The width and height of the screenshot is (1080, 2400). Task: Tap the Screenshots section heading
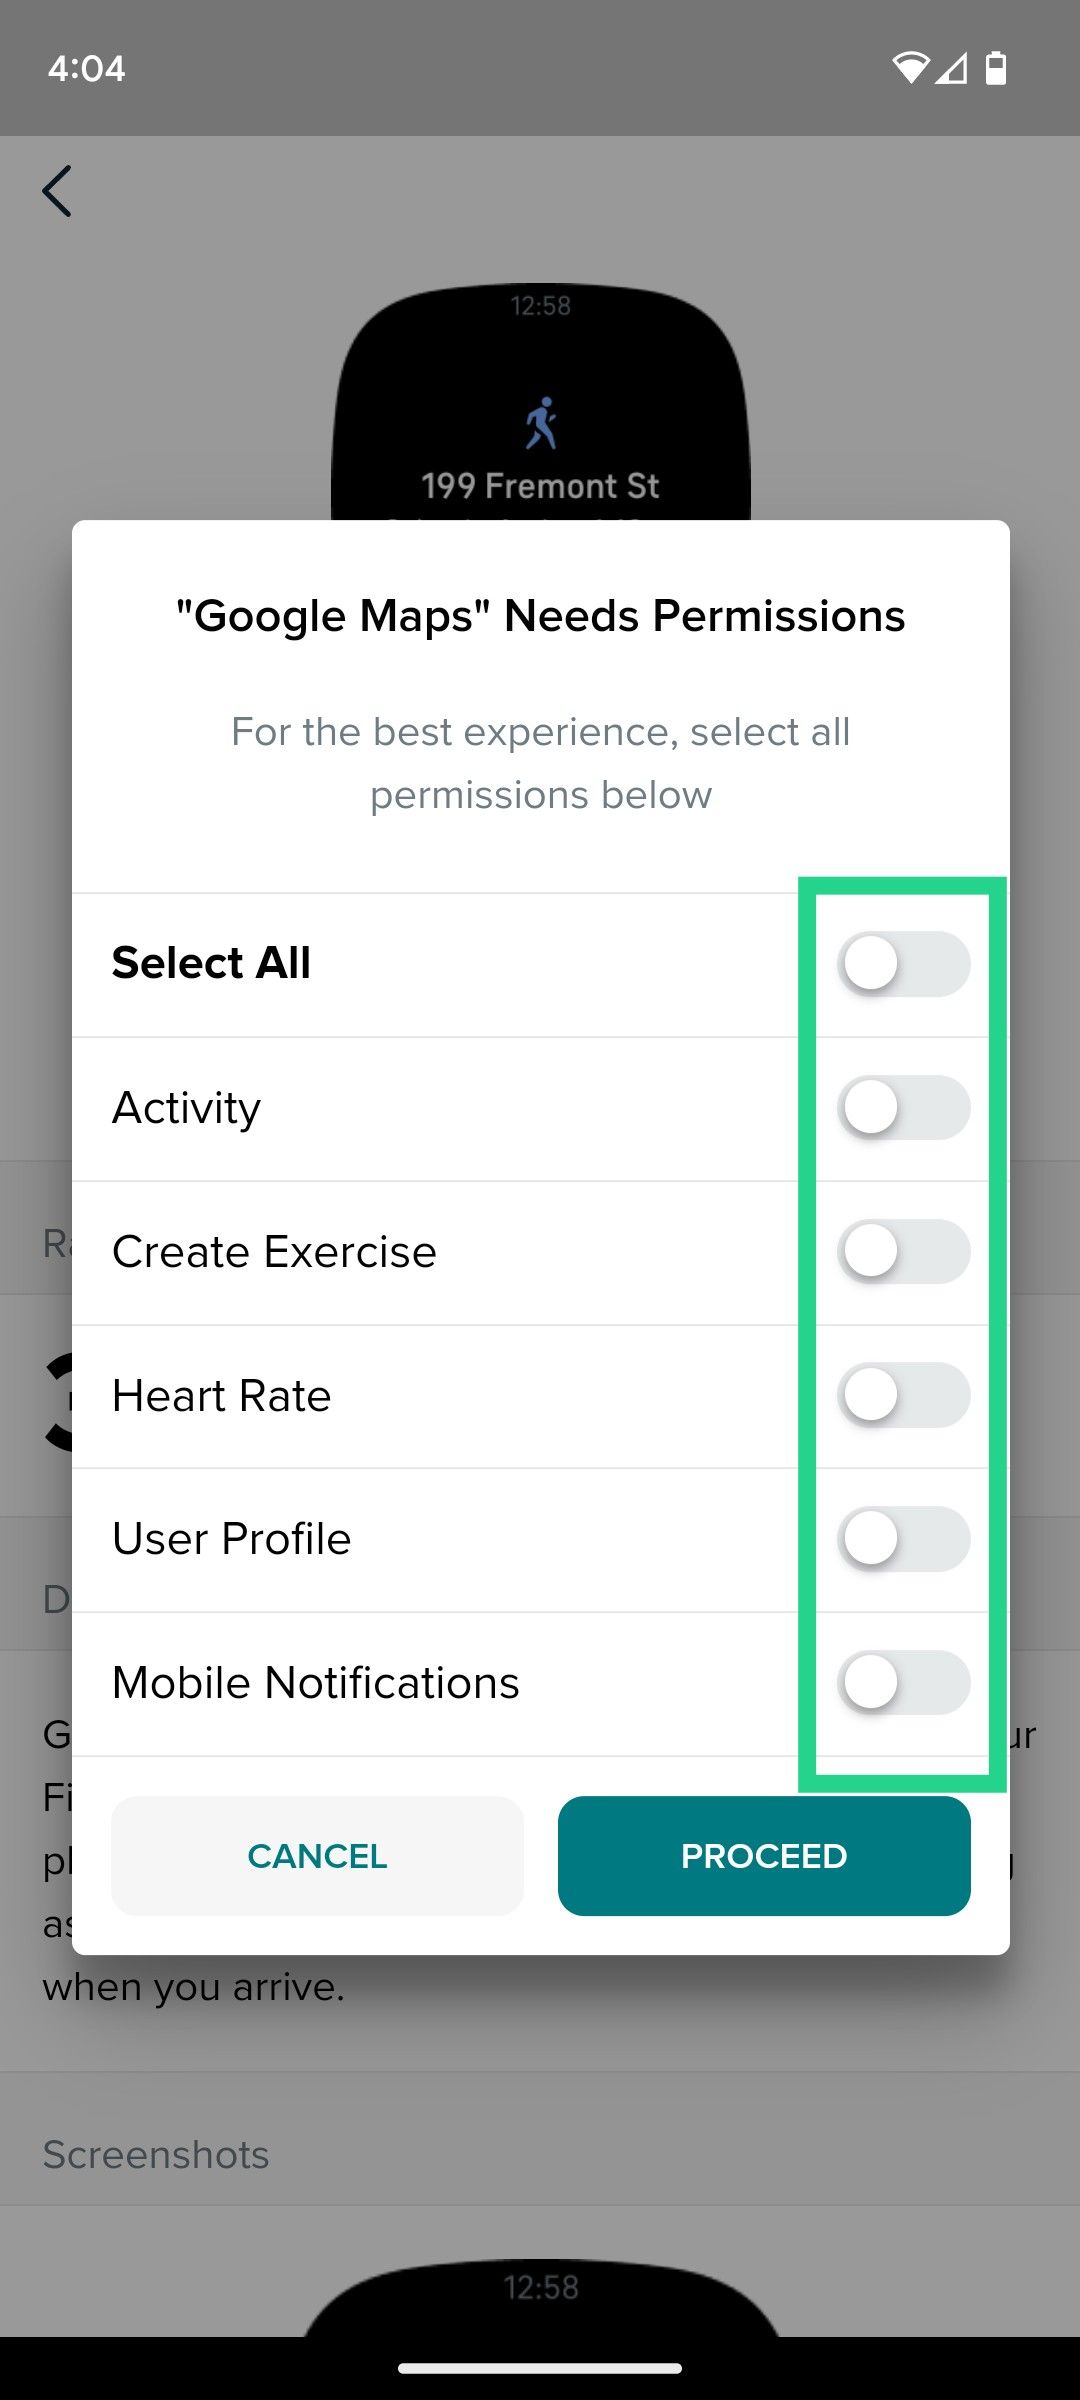coord(156,2155)
